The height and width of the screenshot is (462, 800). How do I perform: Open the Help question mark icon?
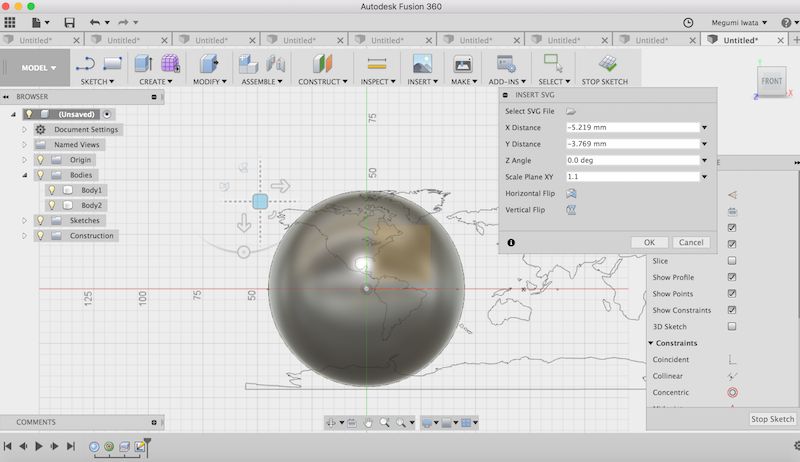786,22
